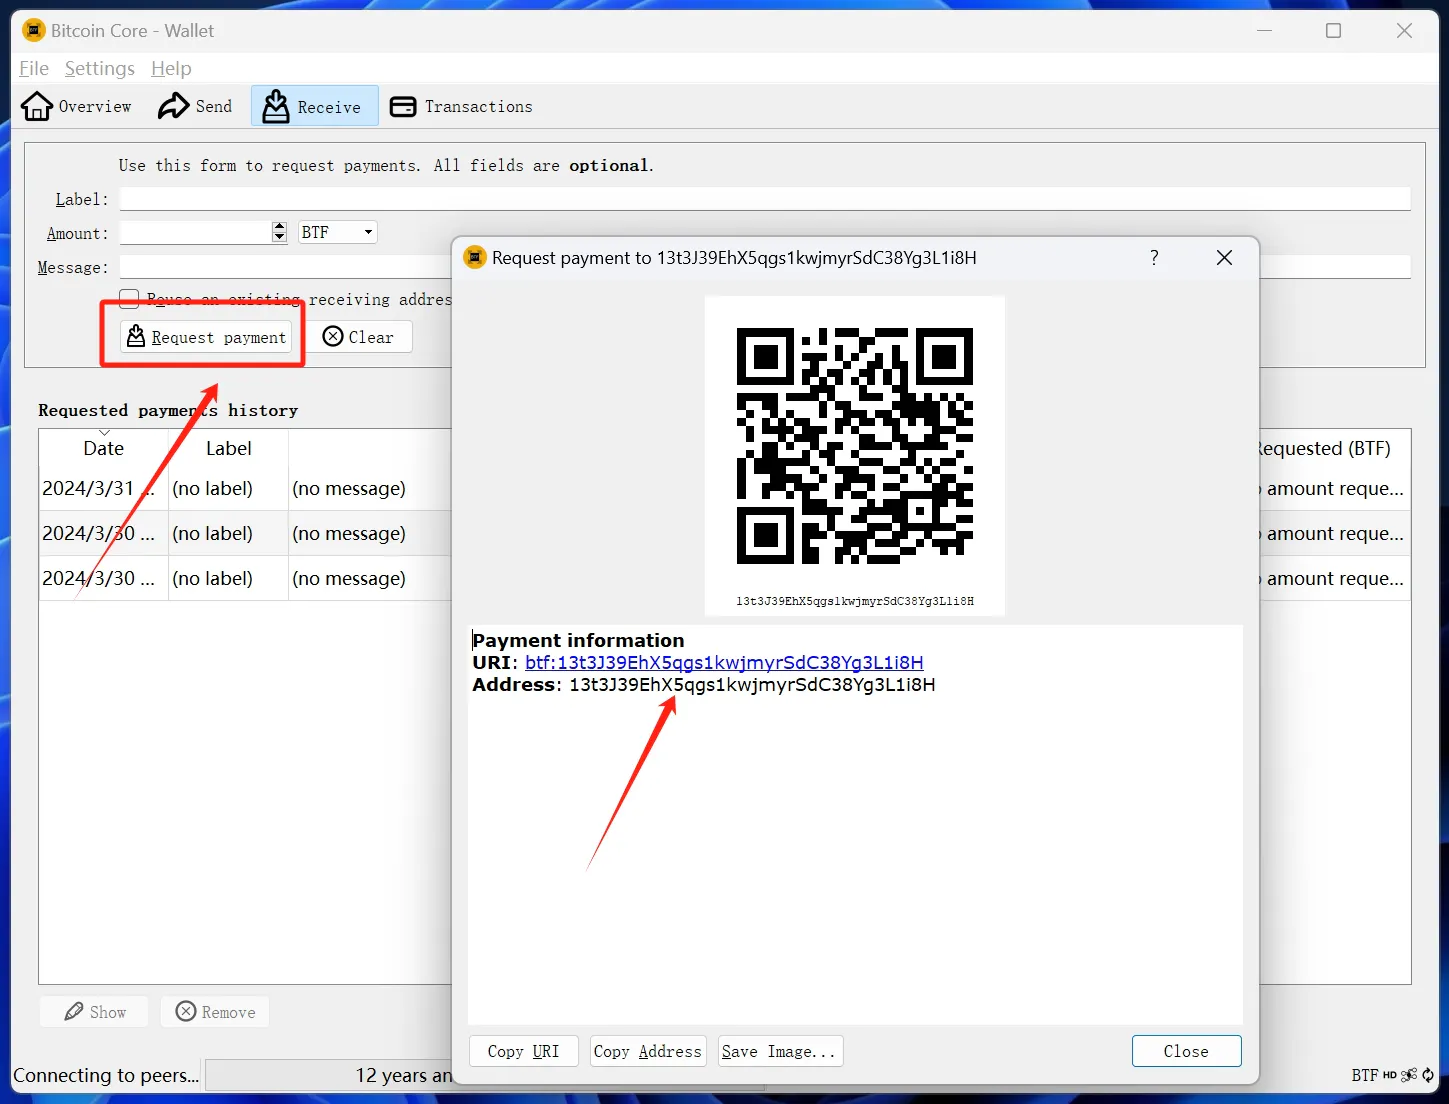Click the Request payment button
This screenshot has height=1104, width=1449.
click(x=207, y=337)
